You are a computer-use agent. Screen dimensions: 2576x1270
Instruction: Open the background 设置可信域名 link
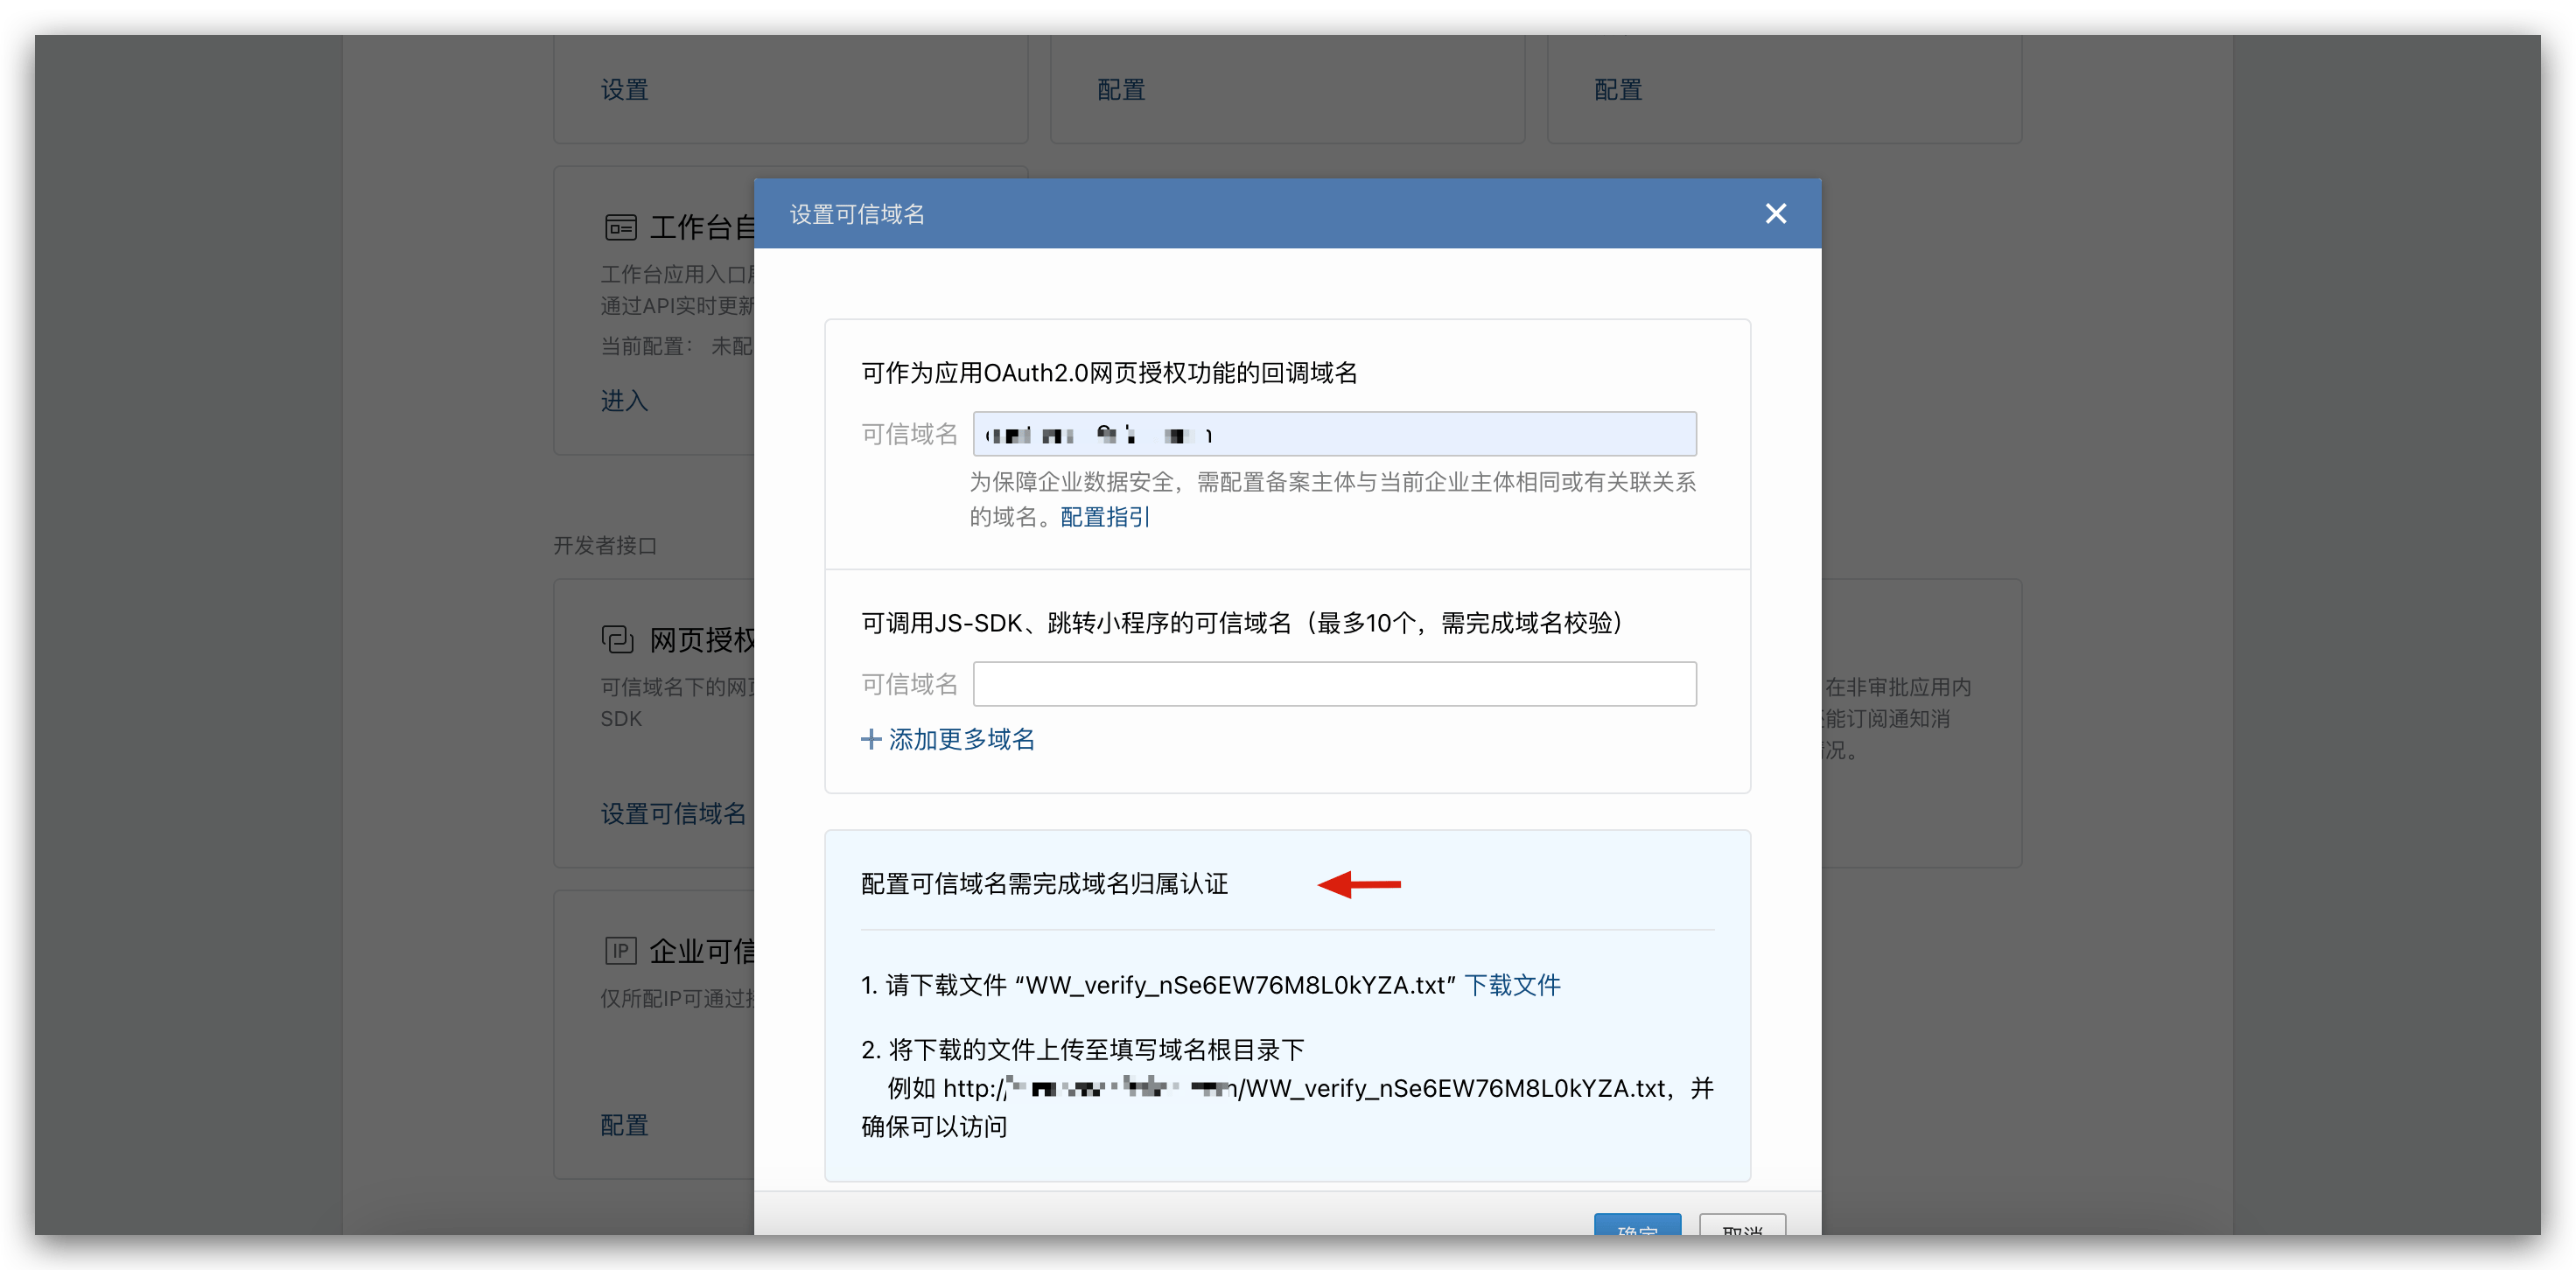coord(673,814)
